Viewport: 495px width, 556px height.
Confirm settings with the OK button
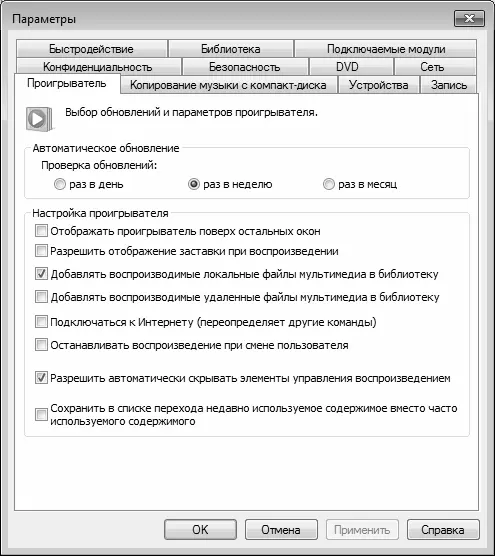click(x=200, y=530)
